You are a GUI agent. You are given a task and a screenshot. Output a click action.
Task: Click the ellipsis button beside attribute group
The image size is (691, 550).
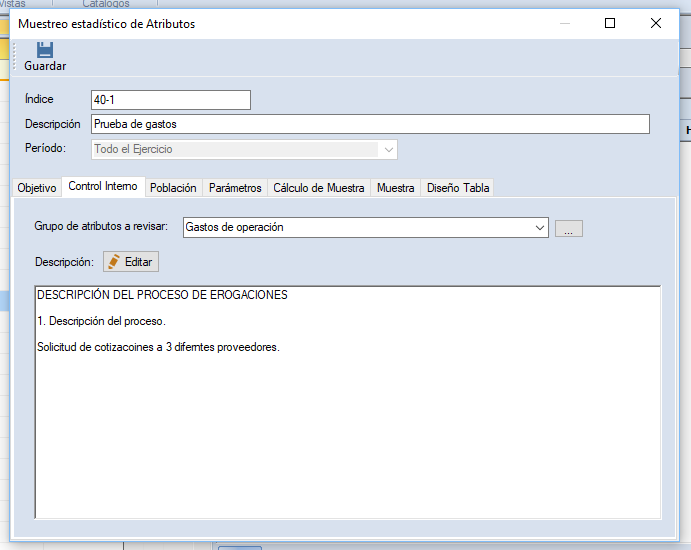click(x=568, y=228)
